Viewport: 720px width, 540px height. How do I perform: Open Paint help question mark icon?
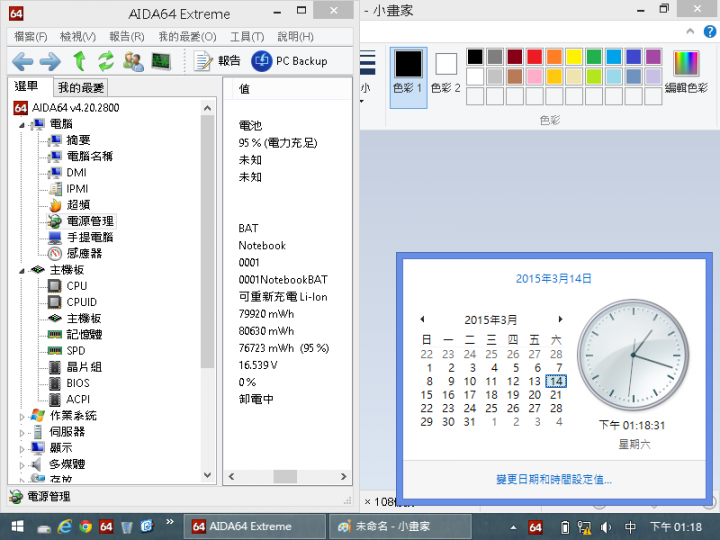click(710, 32)
